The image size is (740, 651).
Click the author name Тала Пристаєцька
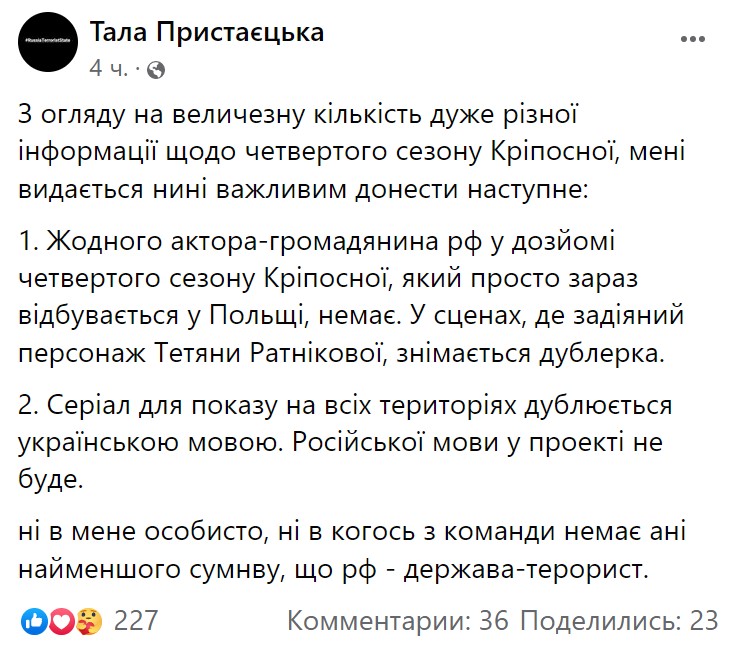[x=207, y=33]
